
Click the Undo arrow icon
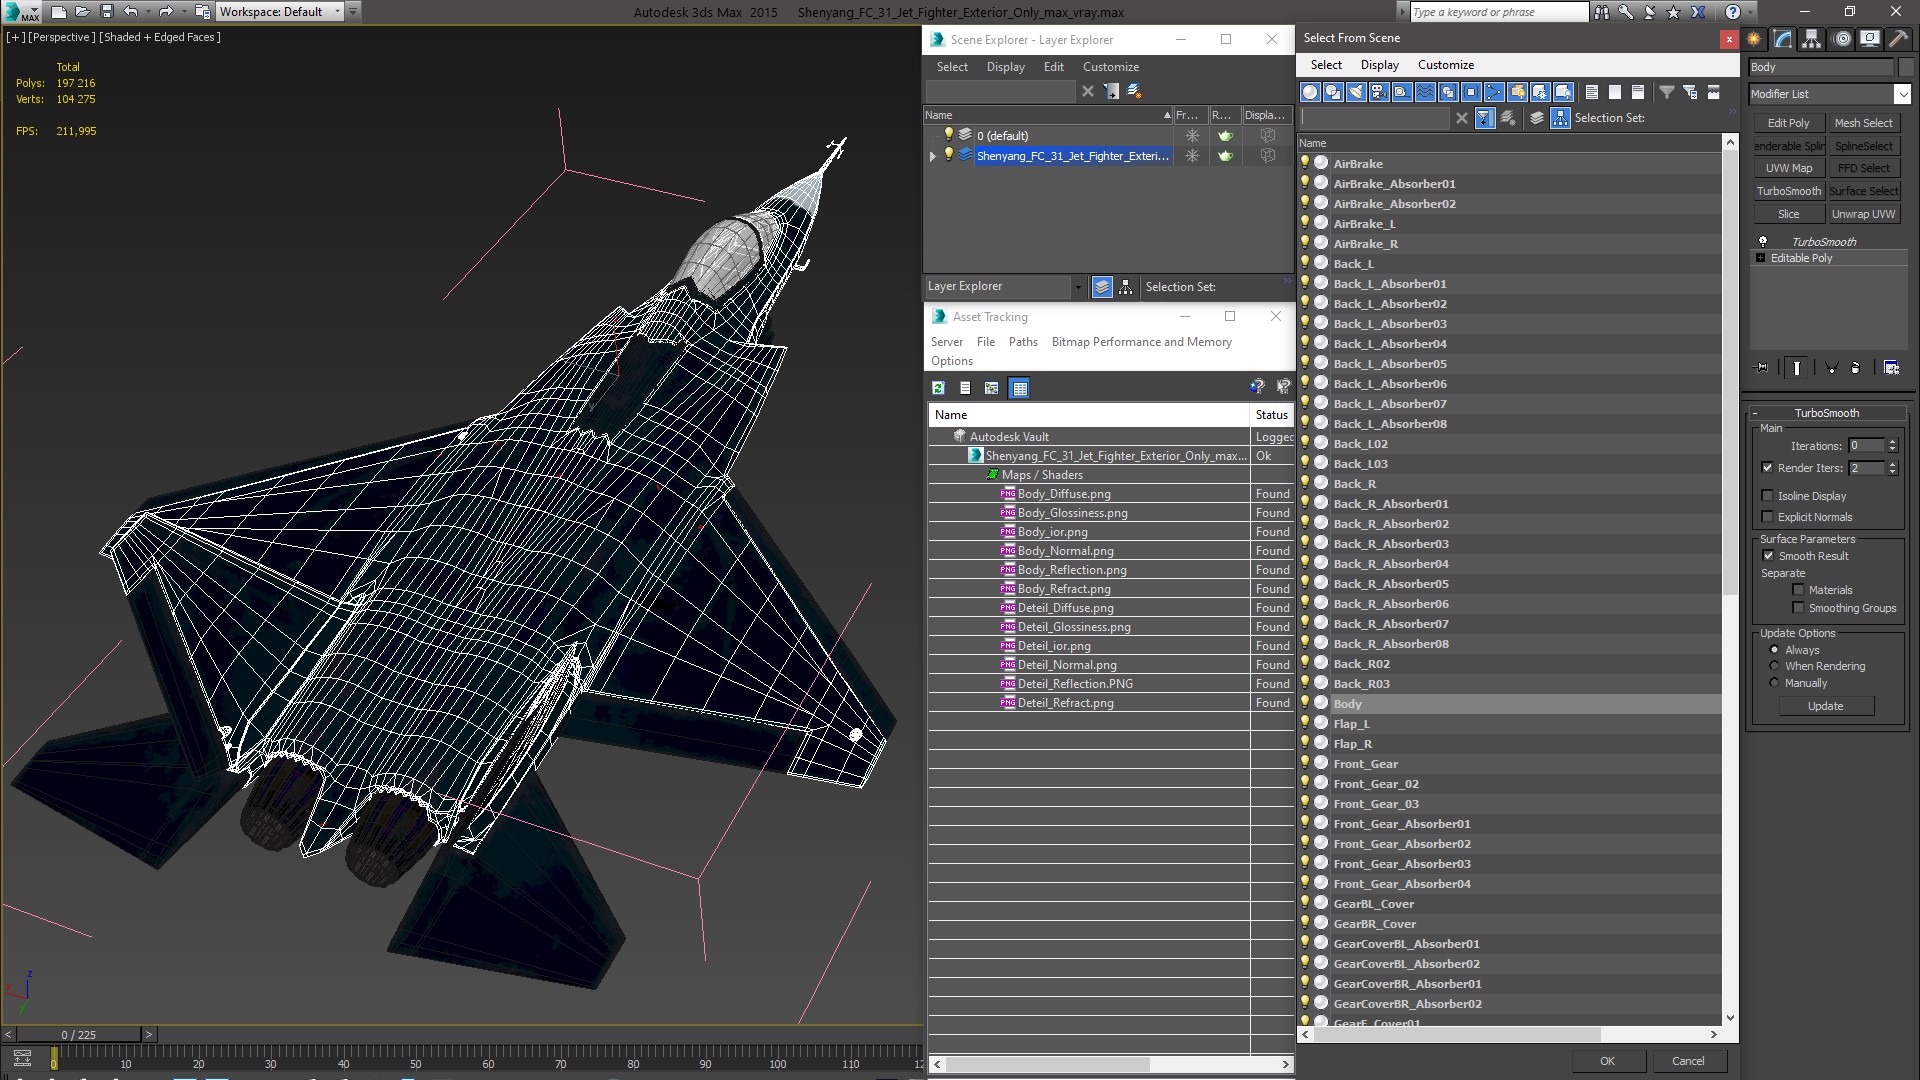point(130,12)
